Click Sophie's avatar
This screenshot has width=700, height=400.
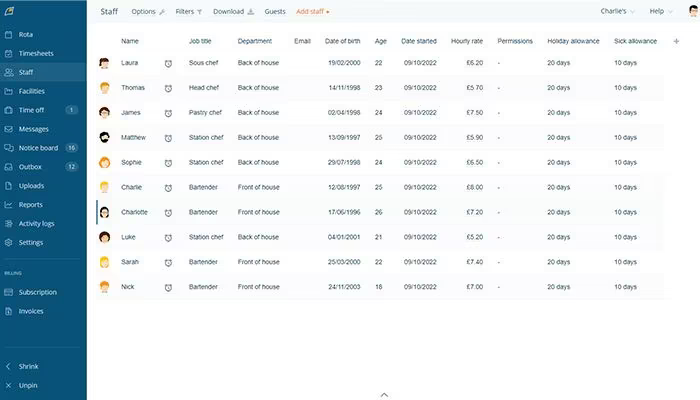point(104,162)
